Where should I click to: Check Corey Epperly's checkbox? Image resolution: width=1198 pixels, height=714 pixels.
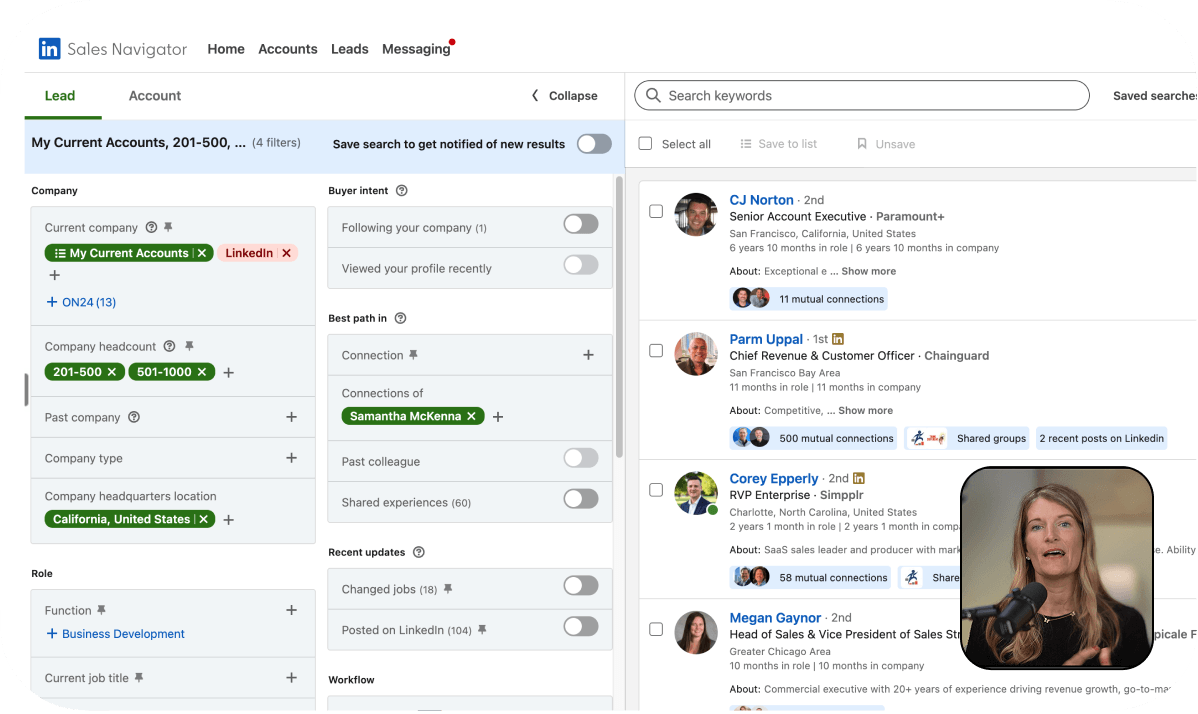656,490
